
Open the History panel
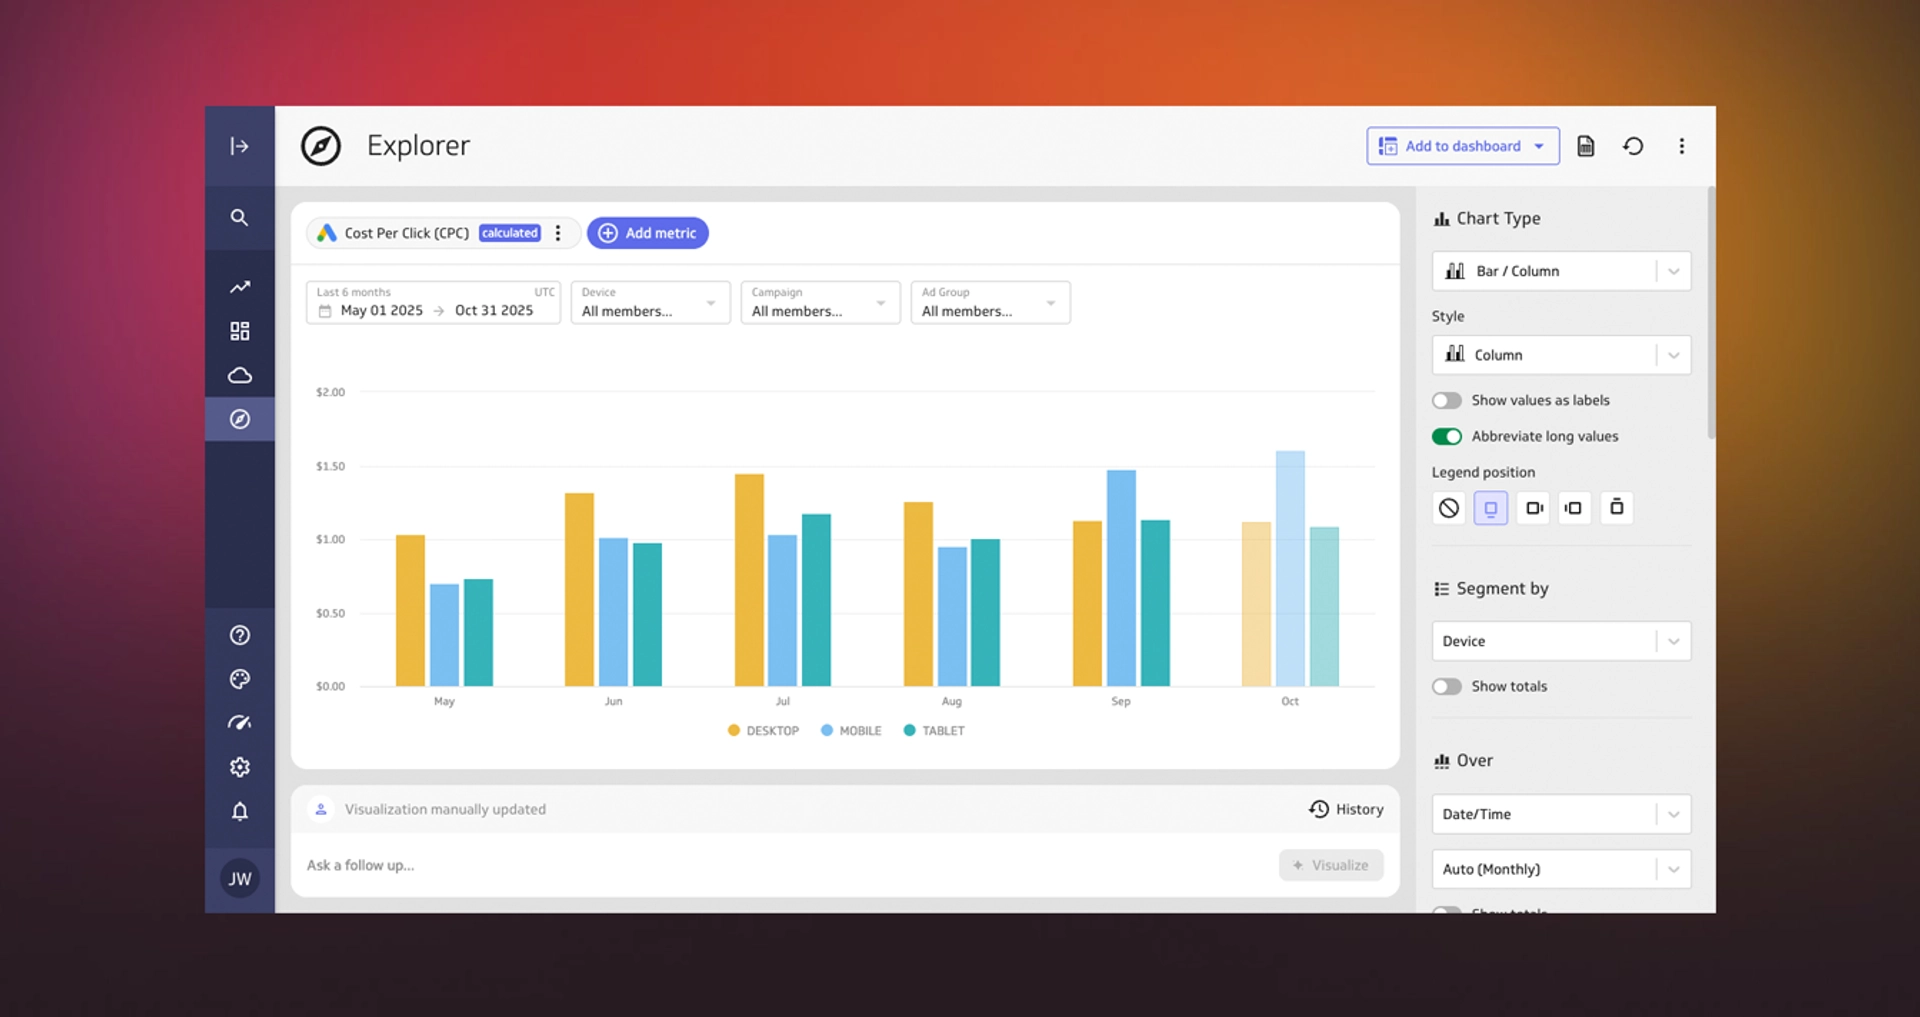pyautogui.click(x=1345, y=809)
